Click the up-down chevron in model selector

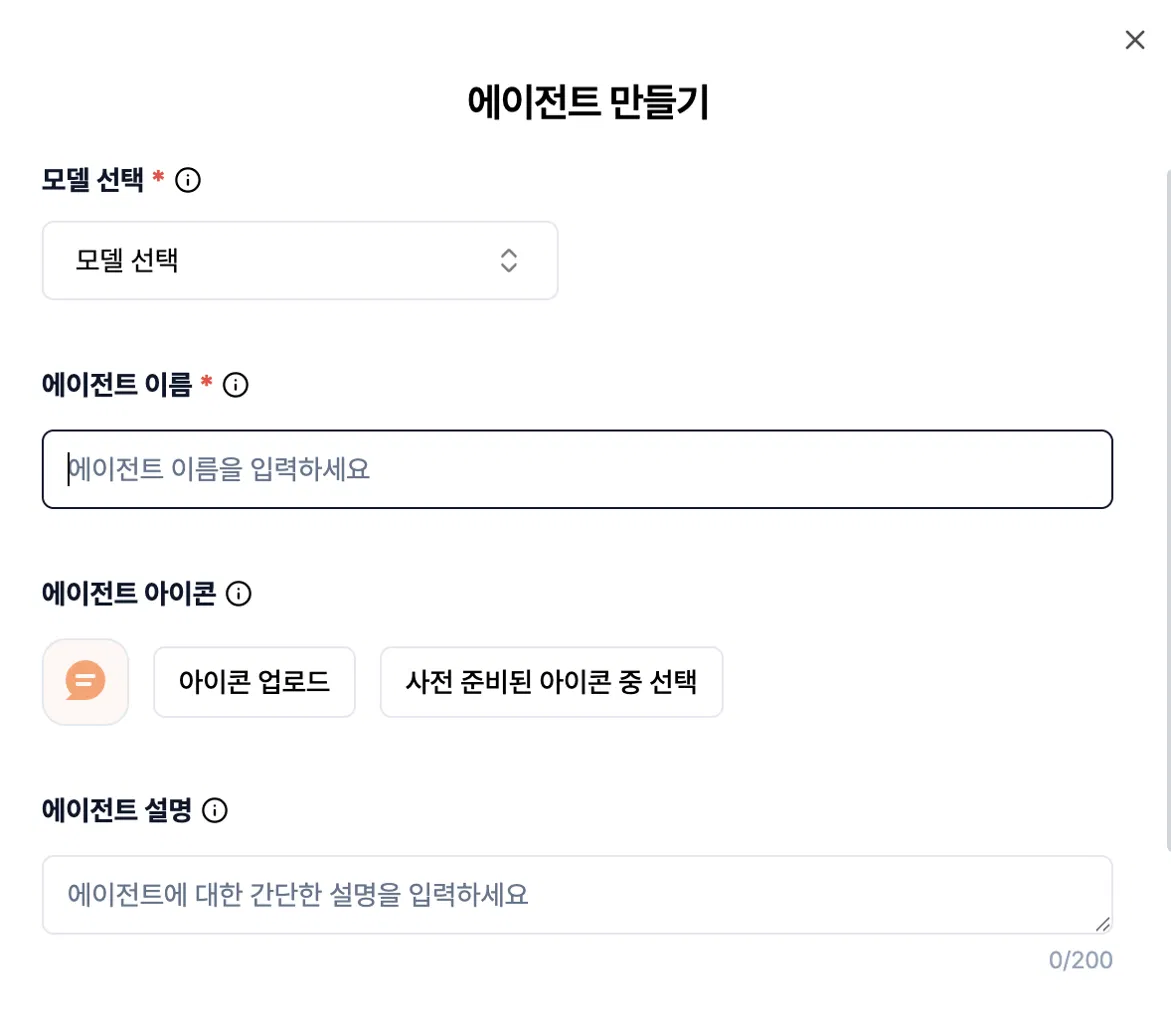509,261
